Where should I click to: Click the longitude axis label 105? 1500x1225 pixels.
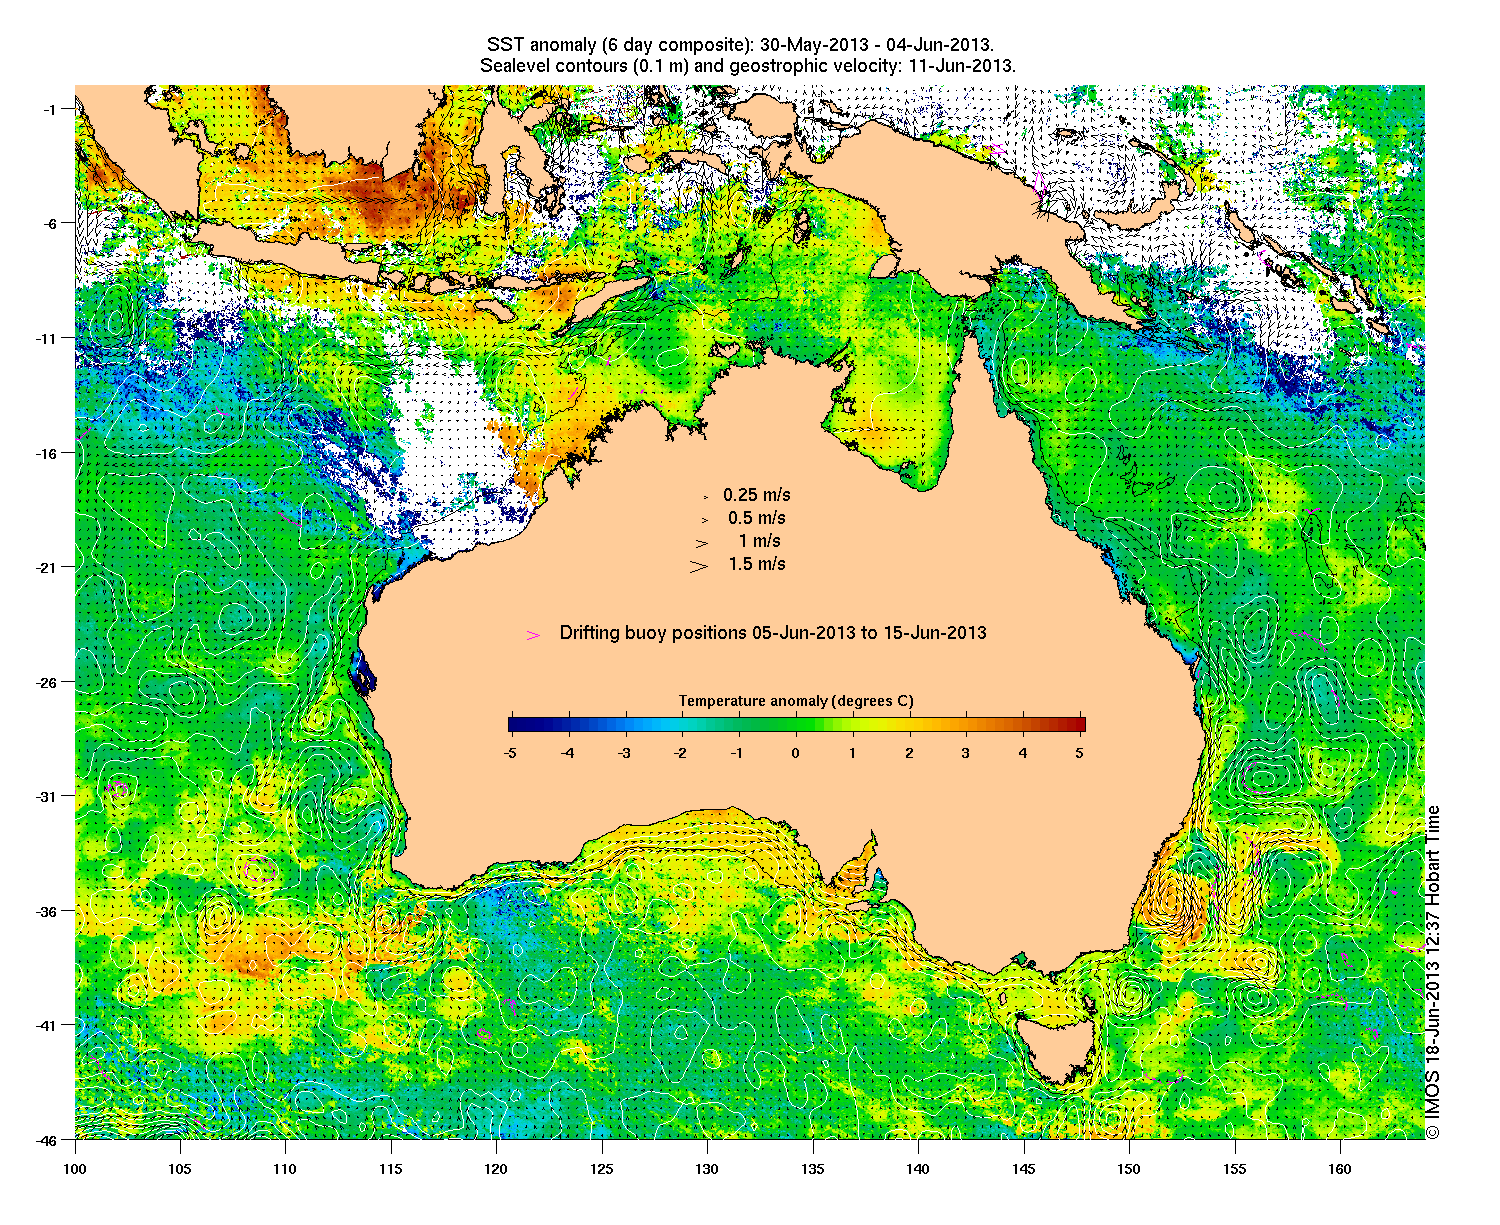[x=180, y=1169]
